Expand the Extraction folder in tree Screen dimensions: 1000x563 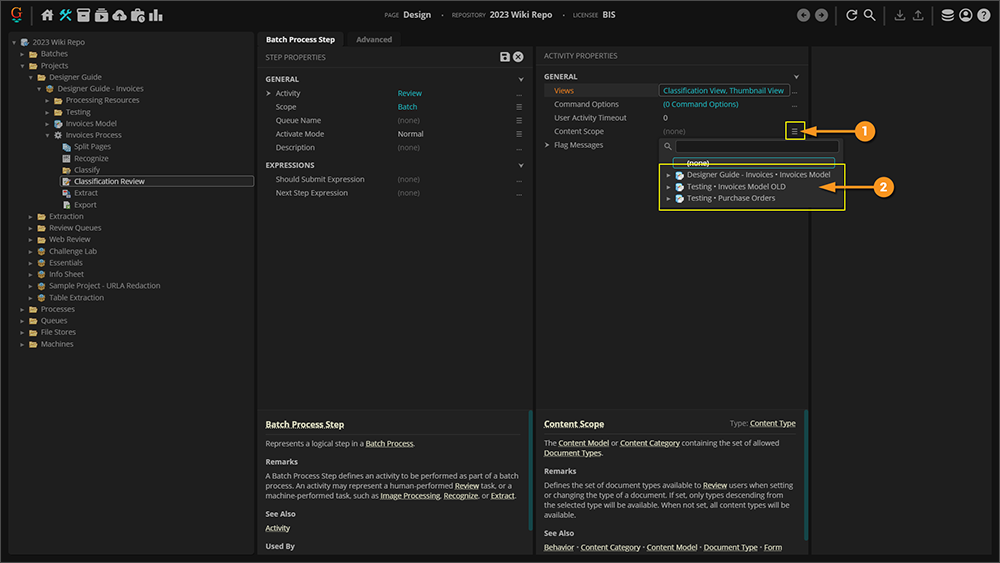click(32, 216)
